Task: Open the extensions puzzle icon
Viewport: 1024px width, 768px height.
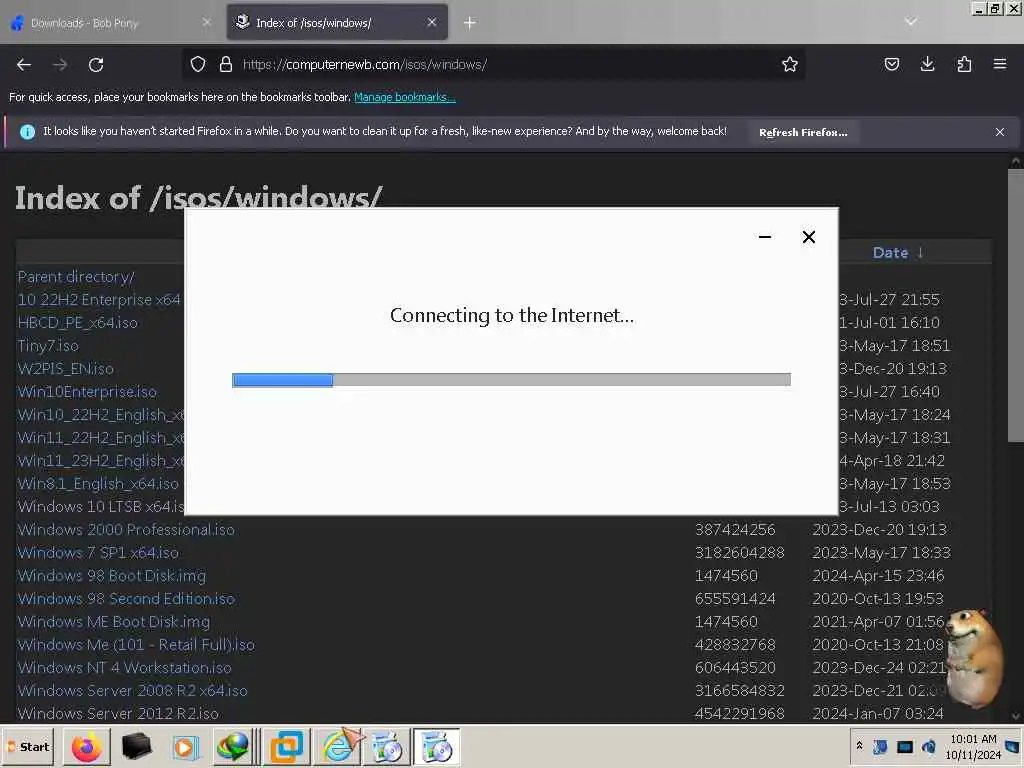Action: 964,64
